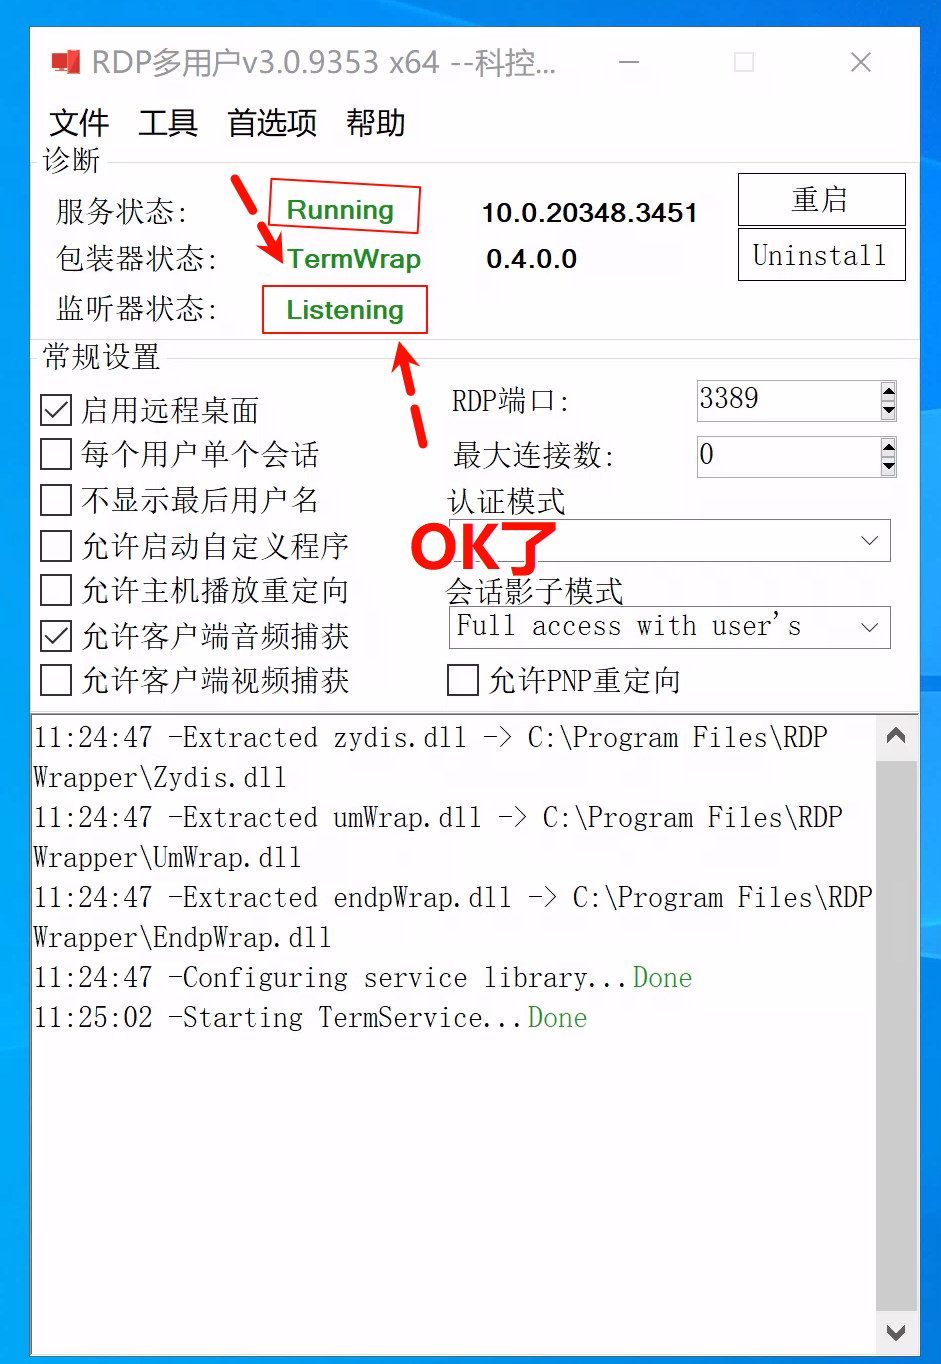The width and height of the screenshot is (941, 1364).
Task: Increase 最大连接数 with the up arrow
Action: (888, 447)
